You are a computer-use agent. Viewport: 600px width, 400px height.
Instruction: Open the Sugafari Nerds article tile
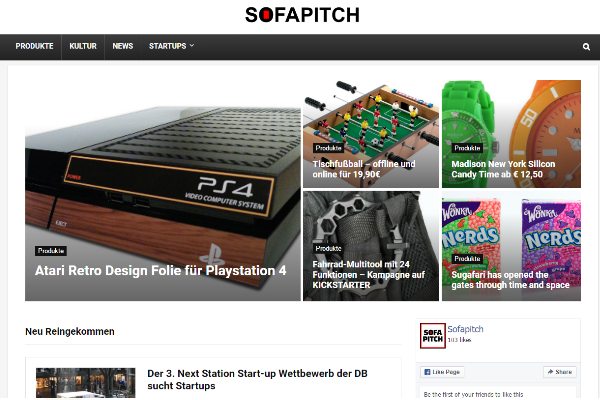510,280
